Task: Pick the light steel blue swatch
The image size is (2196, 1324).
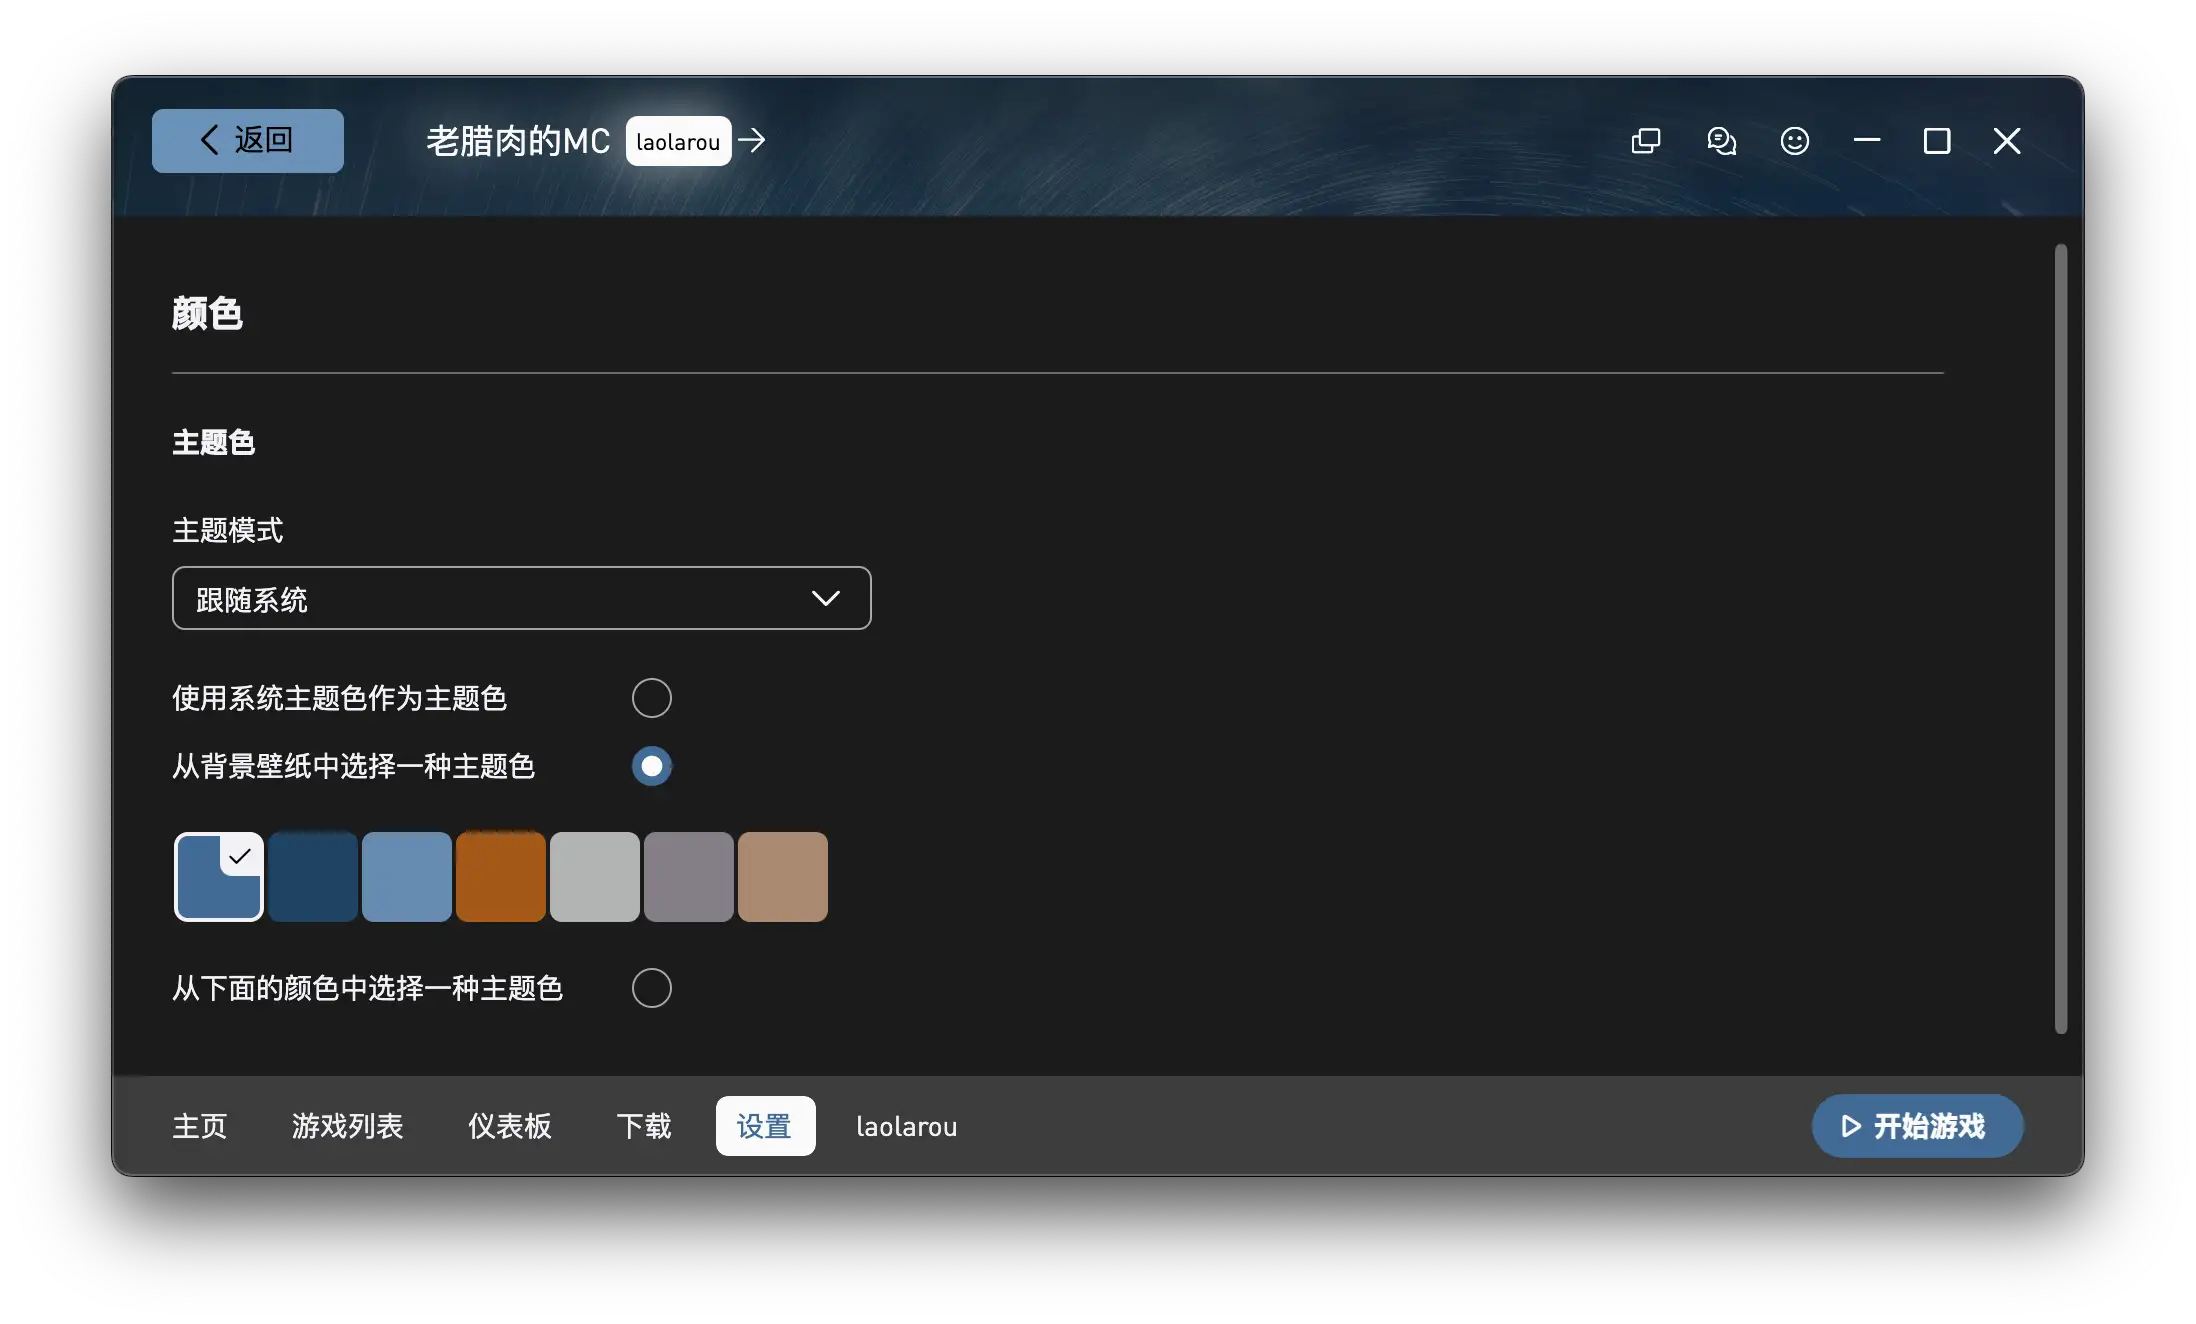Action: [407, 877]
